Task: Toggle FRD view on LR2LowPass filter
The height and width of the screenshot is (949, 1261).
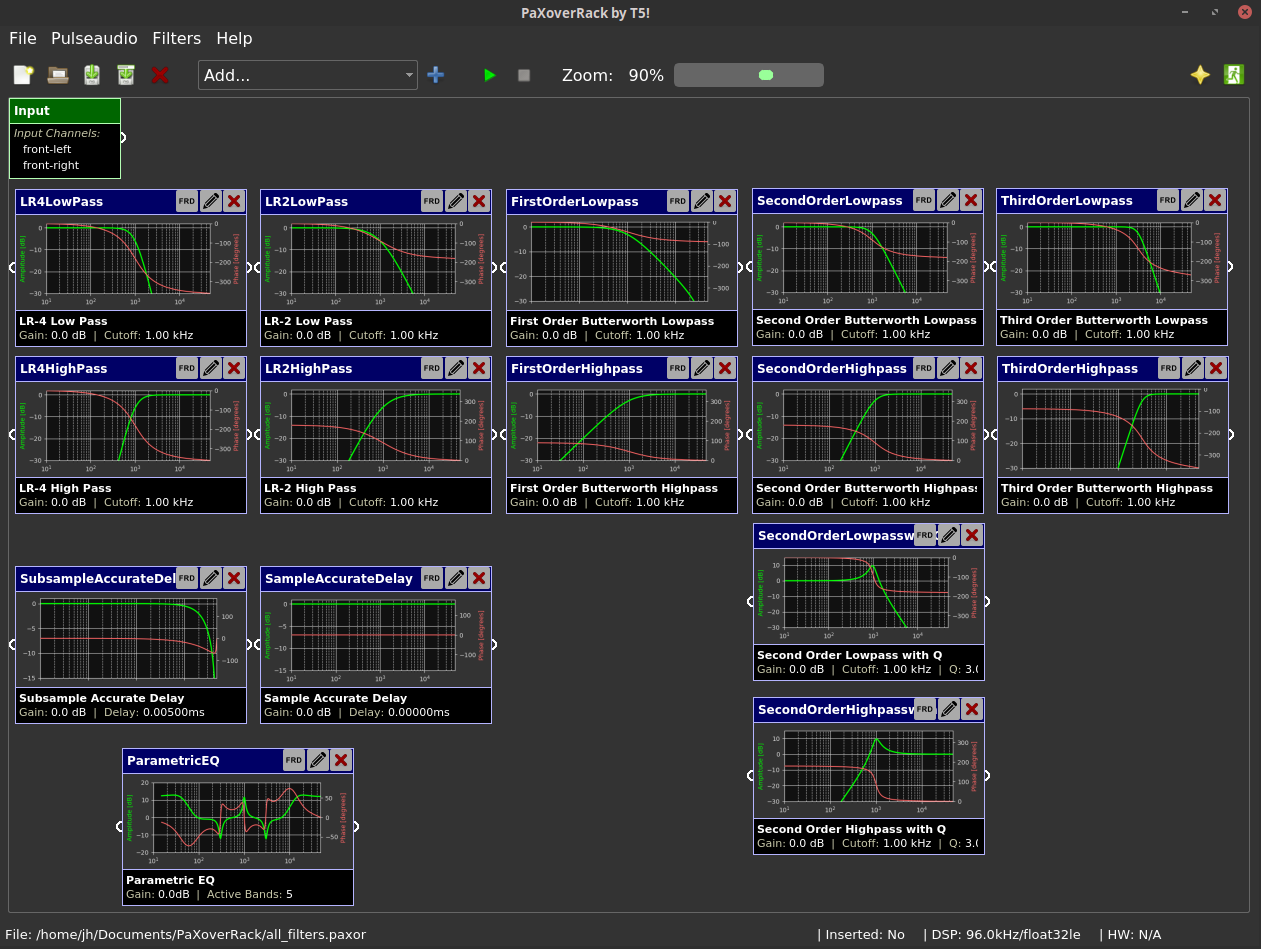Action: [432, 201]
